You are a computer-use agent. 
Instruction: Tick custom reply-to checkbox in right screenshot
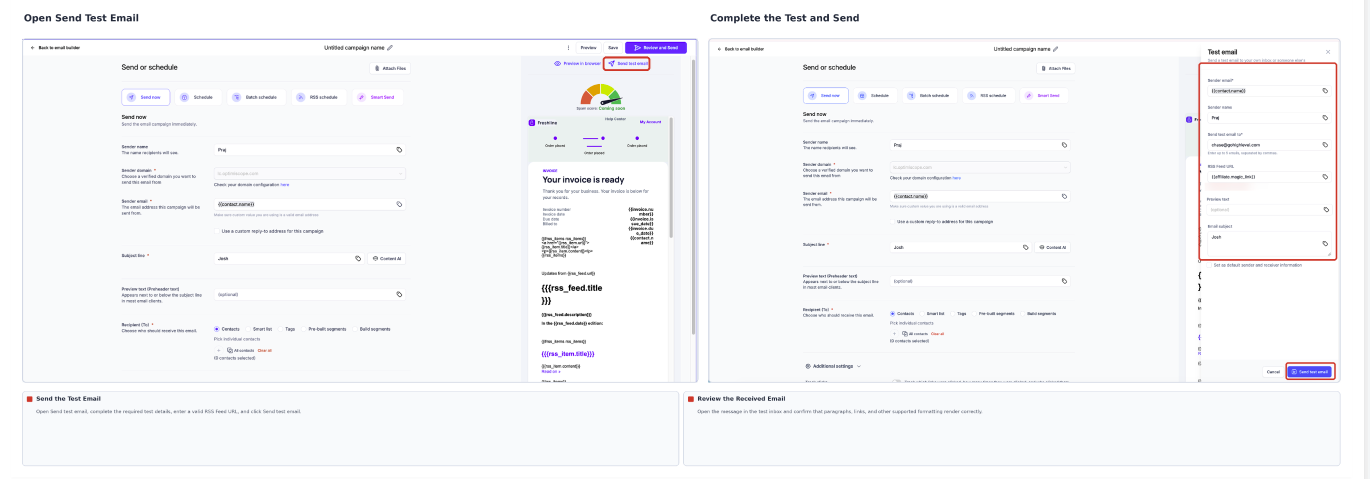pos(892,221)
